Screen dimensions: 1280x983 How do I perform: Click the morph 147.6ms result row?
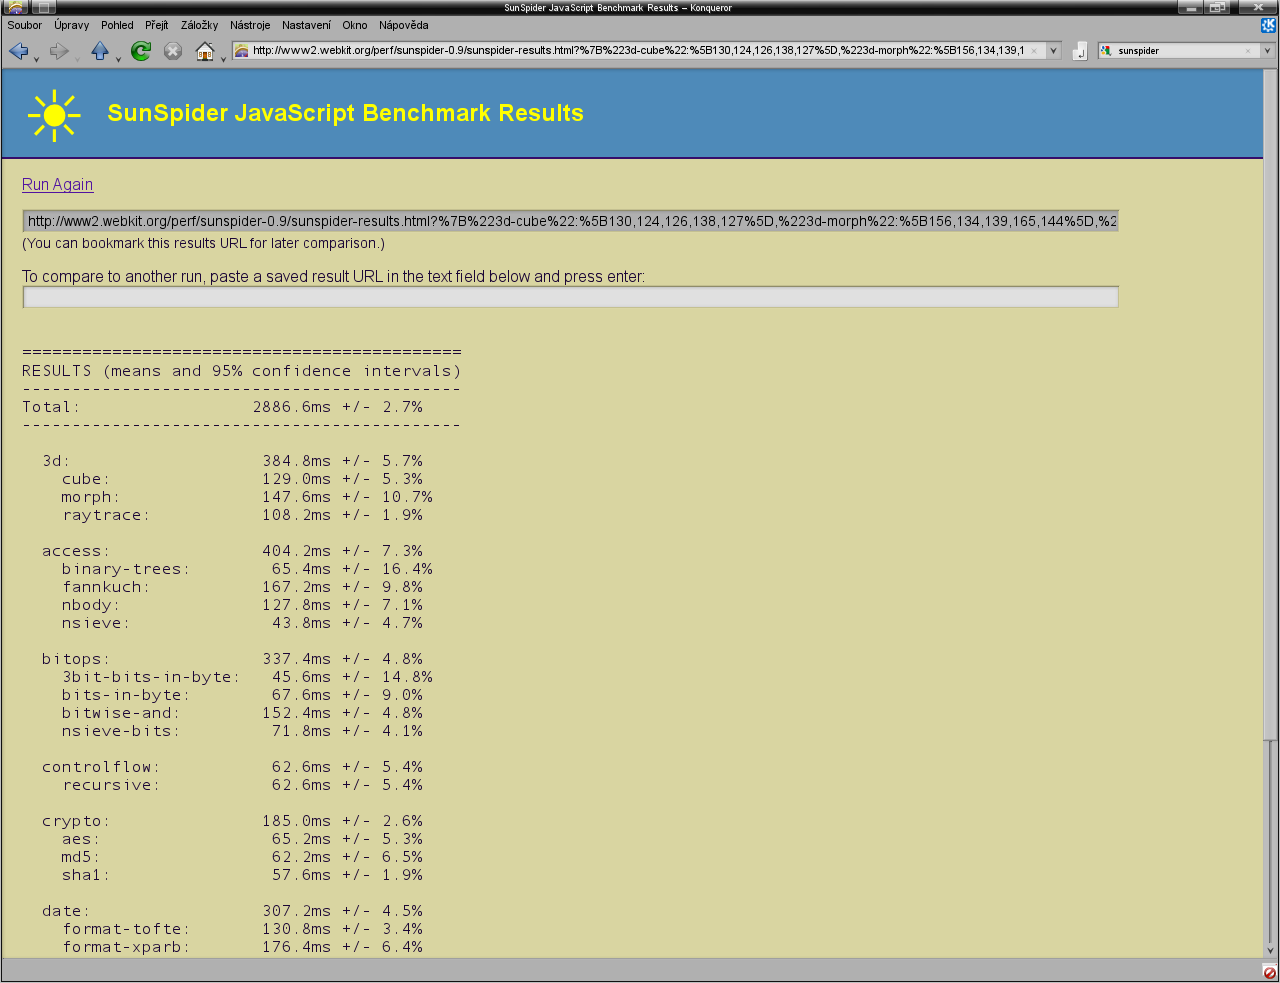(247, 497)
